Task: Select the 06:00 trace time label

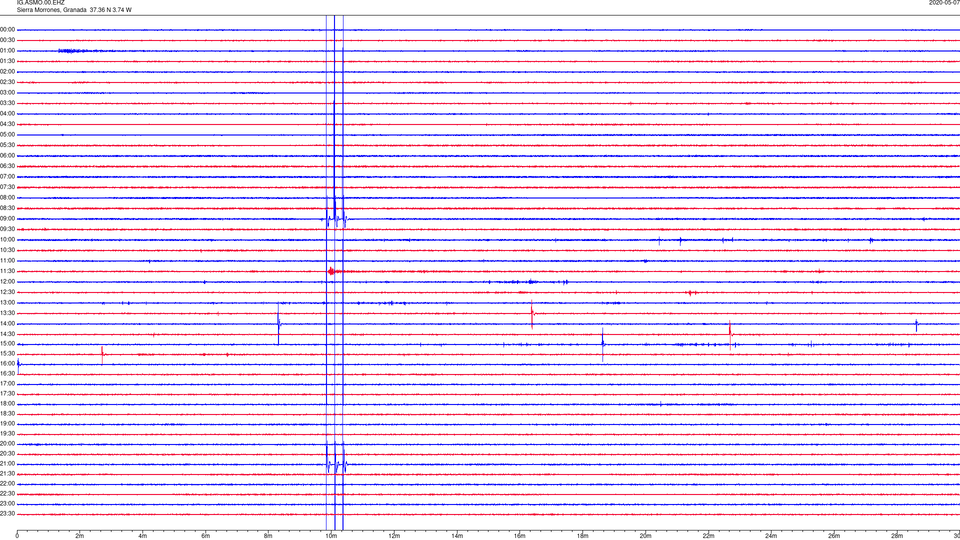Action: (x=7, y=156)
